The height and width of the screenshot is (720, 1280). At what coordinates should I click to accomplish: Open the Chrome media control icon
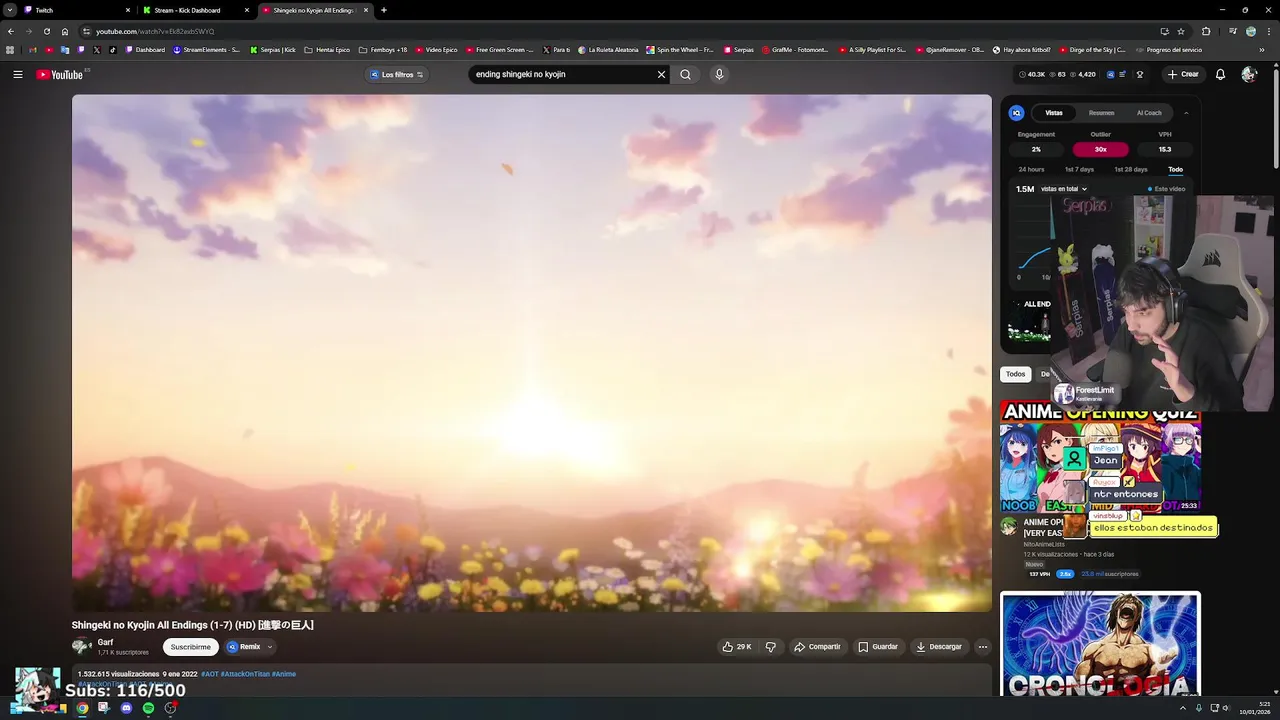[1231, 31]
